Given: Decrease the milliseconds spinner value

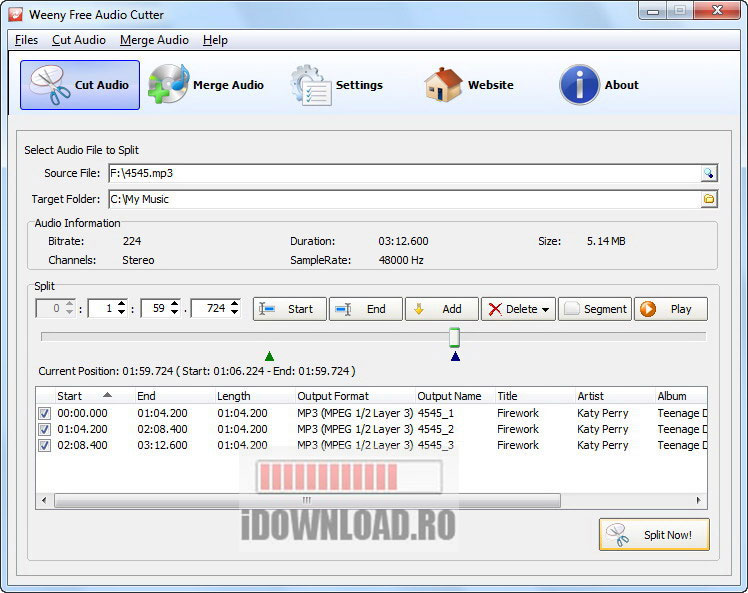Looking at the screenshot, I should pyautogui.click(x=234, y=312).
